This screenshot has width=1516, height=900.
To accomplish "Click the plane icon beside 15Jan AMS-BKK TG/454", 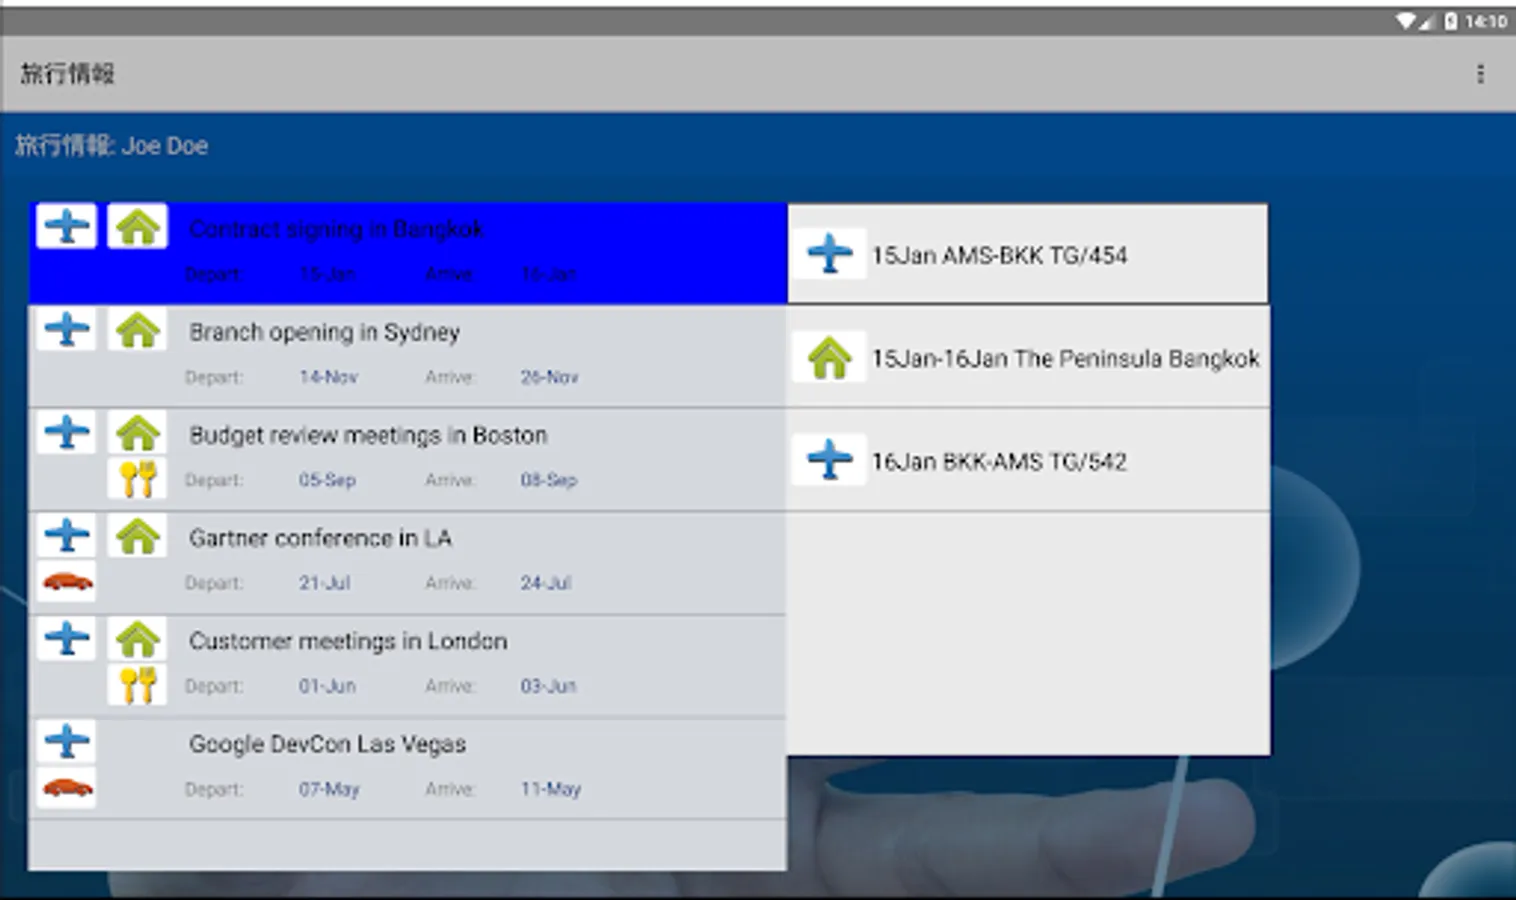I will pos(830,253).
